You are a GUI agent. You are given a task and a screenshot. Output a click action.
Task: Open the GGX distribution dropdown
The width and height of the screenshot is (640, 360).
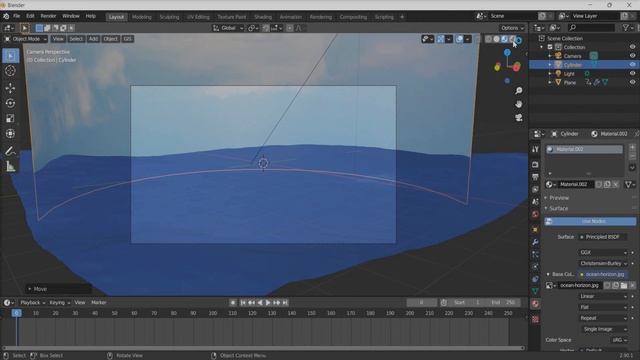tap(602, 253)
